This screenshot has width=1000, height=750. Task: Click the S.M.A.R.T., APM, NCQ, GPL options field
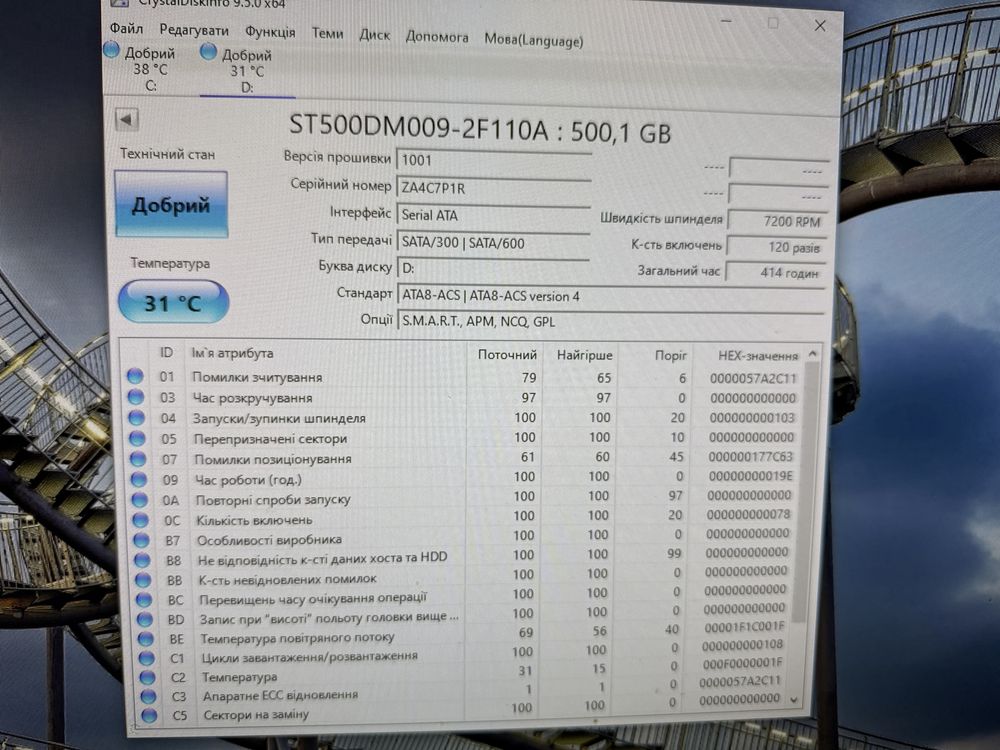coord(610,321)
